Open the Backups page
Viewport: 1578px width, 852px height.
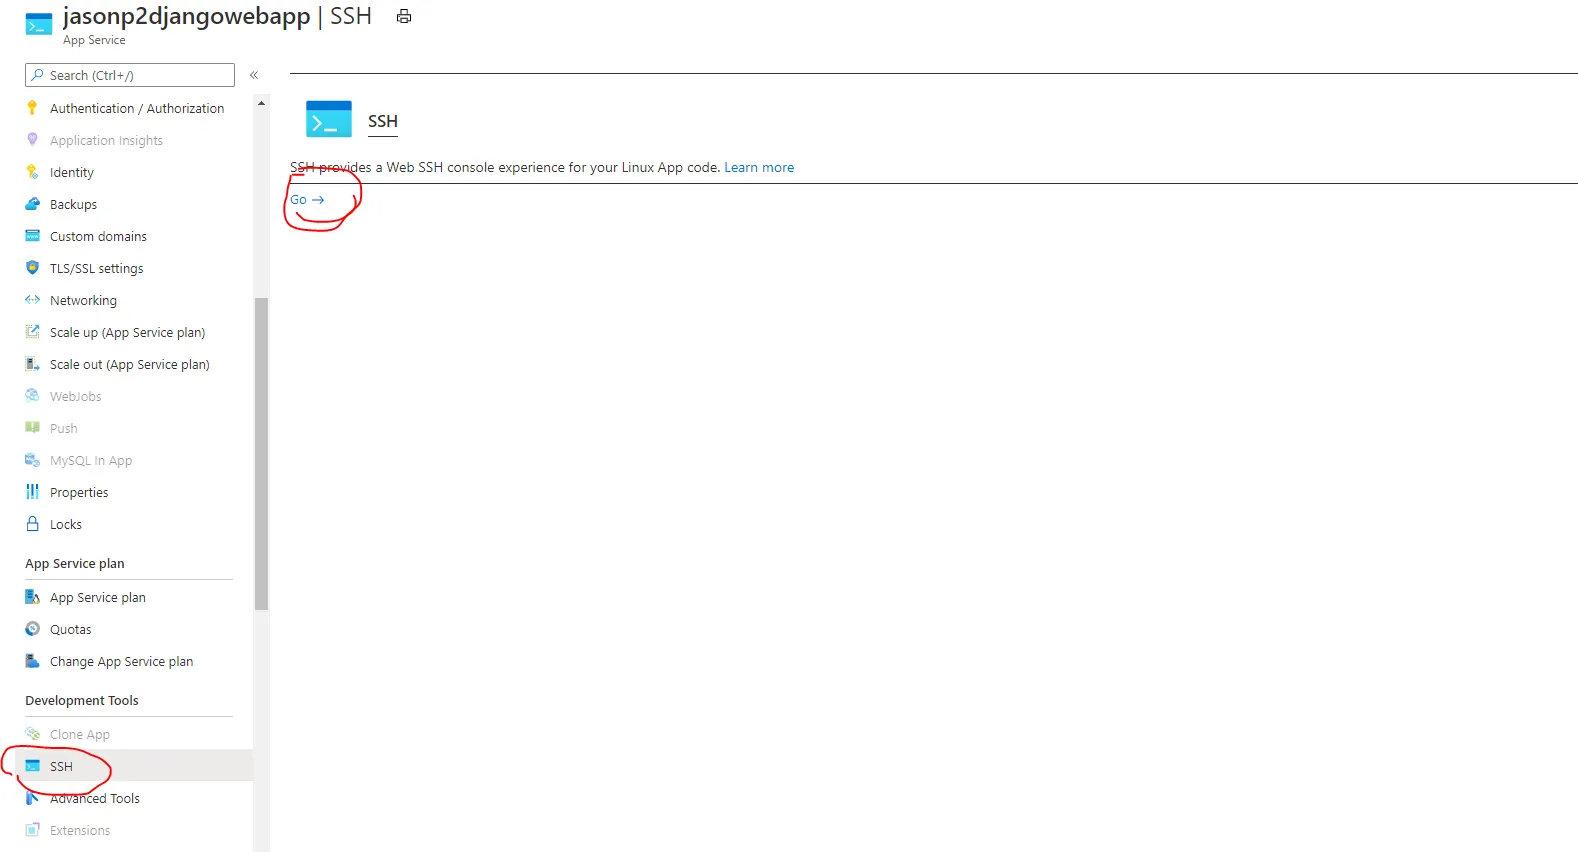(x=74, y=204)
